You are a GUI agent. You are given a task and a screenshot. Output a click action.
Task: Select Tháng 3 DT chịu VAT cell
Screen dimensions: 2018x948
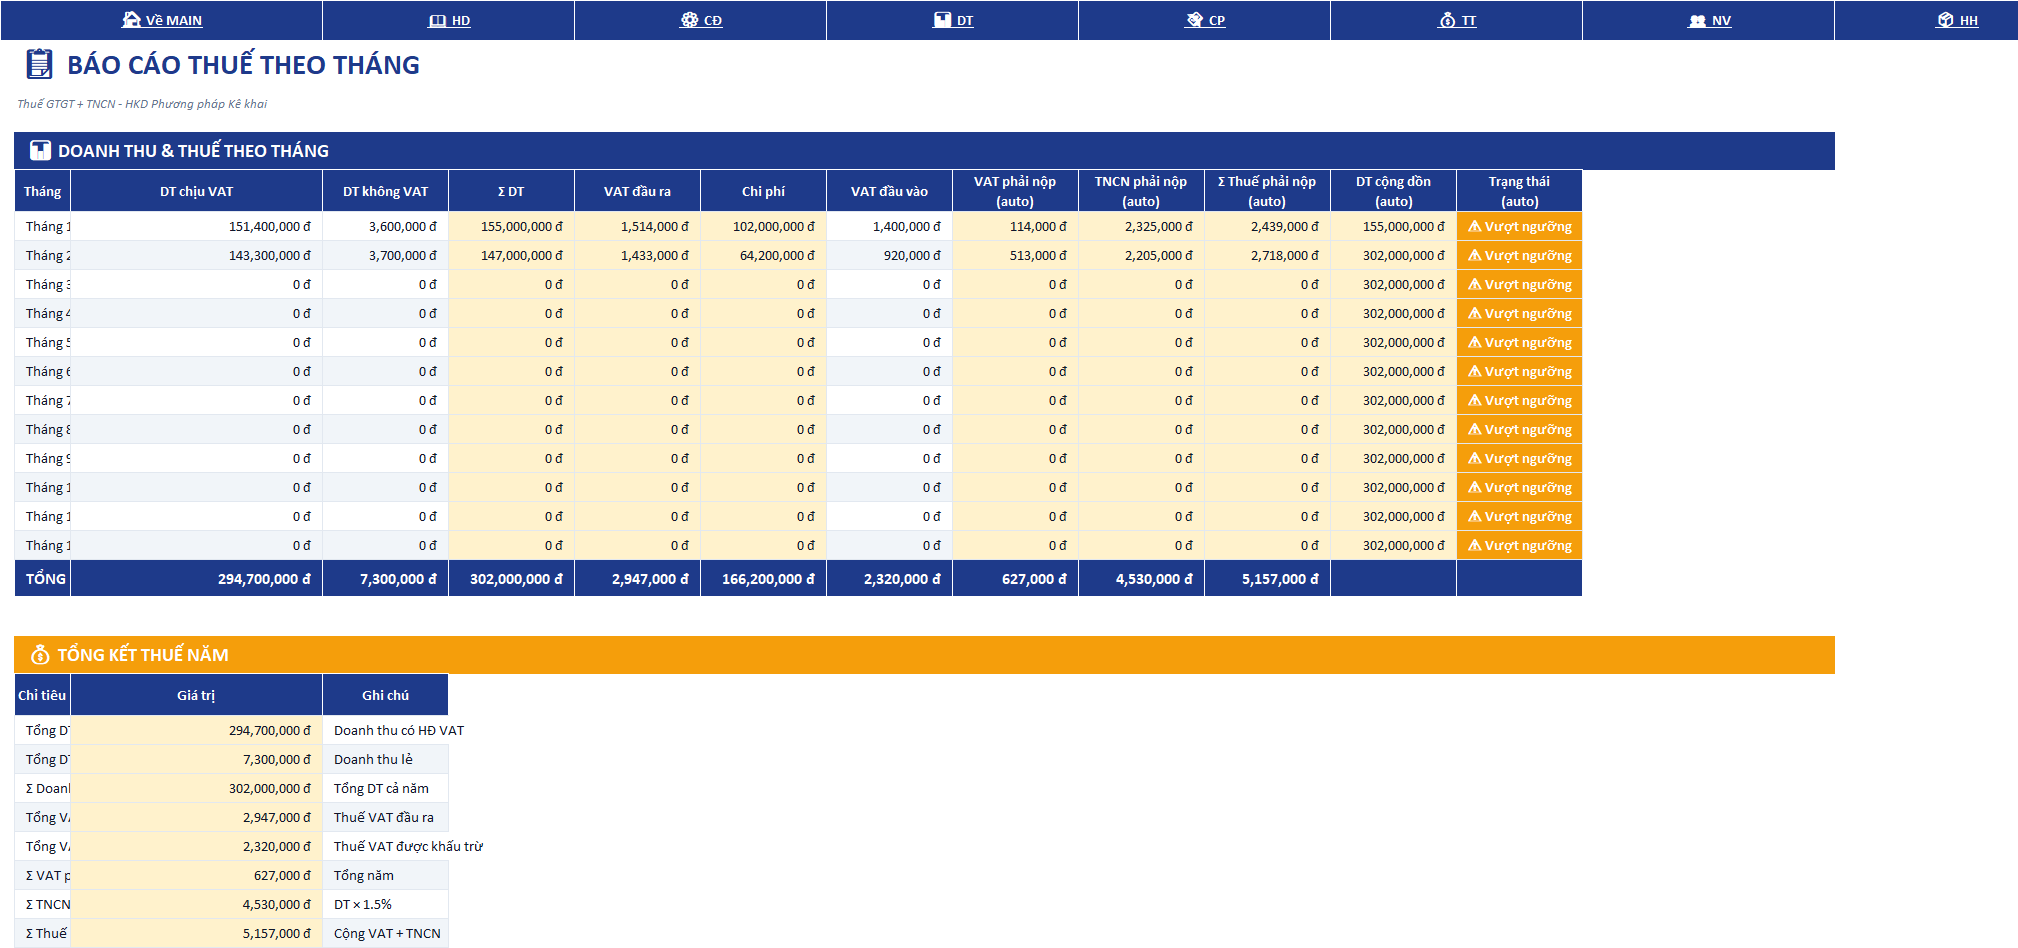pos(196,285)
